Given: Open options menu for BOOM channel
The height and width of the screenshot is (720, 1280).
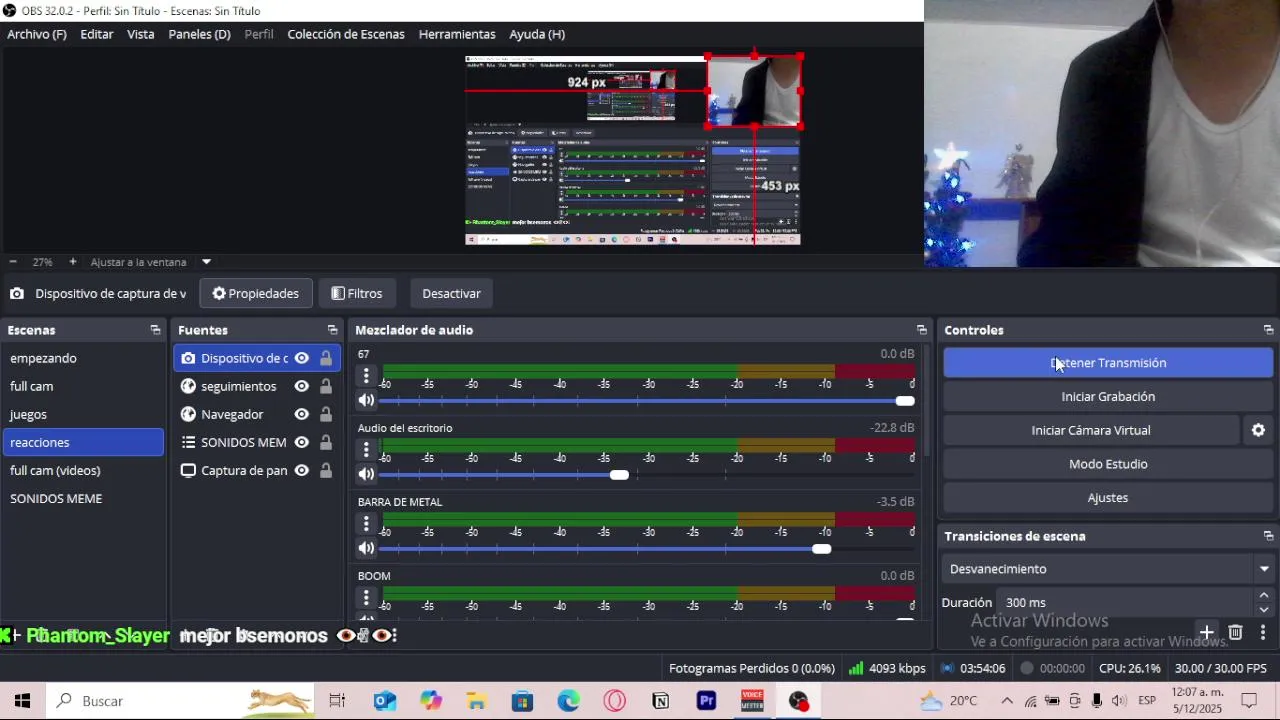Looking at the screenshot, I should [366, 598].
